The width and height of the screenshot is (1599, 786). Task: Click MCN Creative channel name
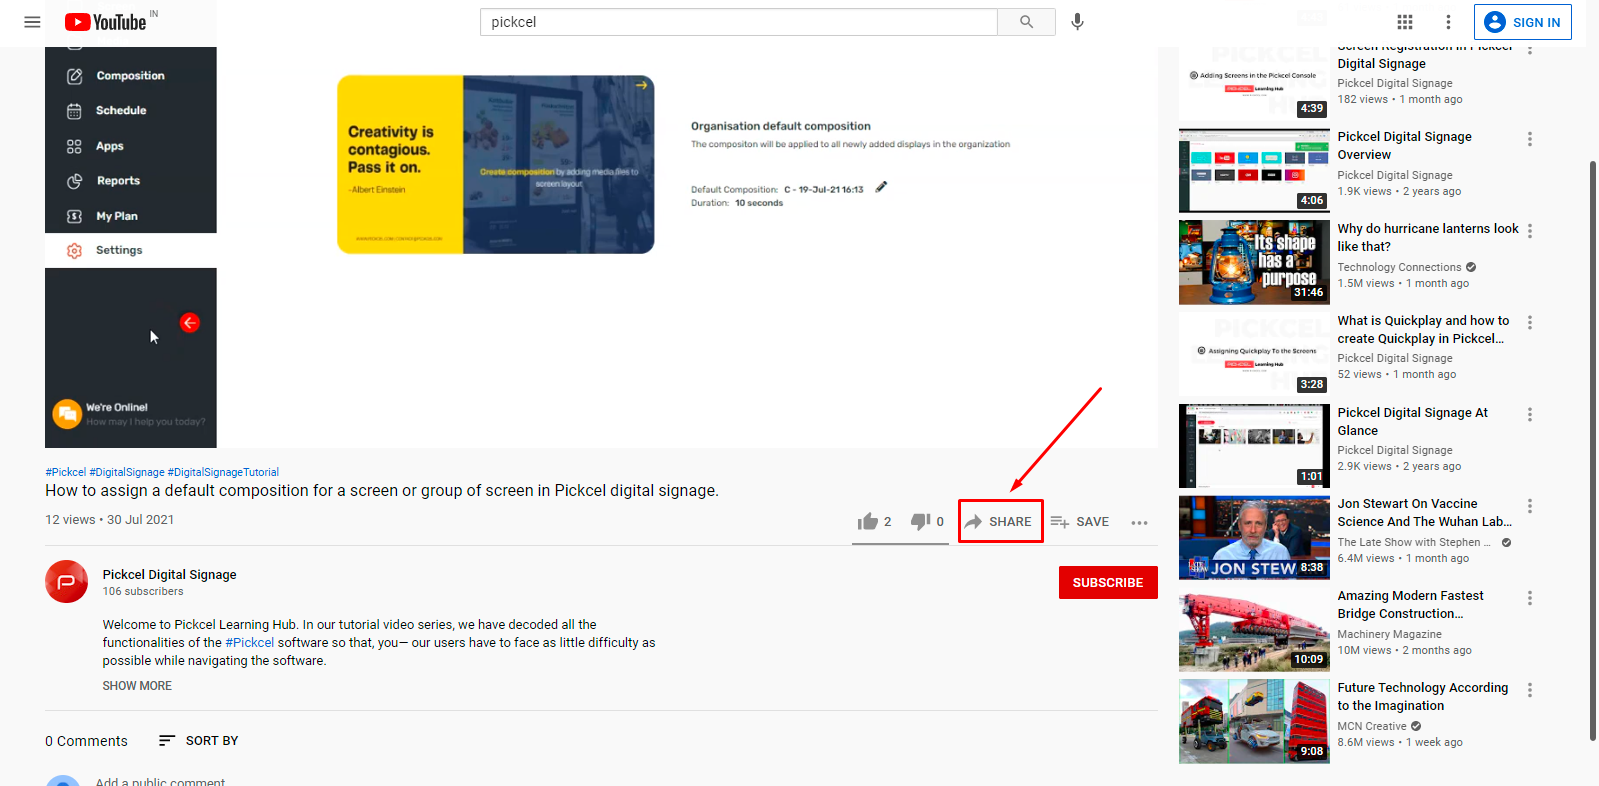pos(1372,727)
